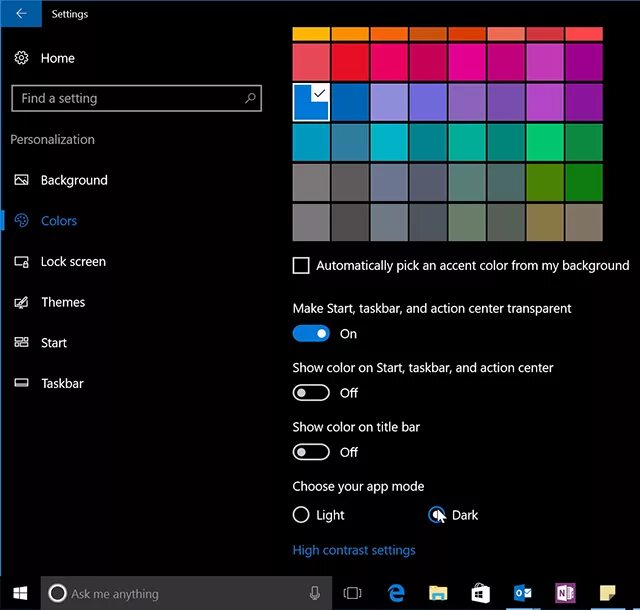Pick the selected blue accent swatch with checkmark
Screen dimensions: 640x610
(311, 102)
